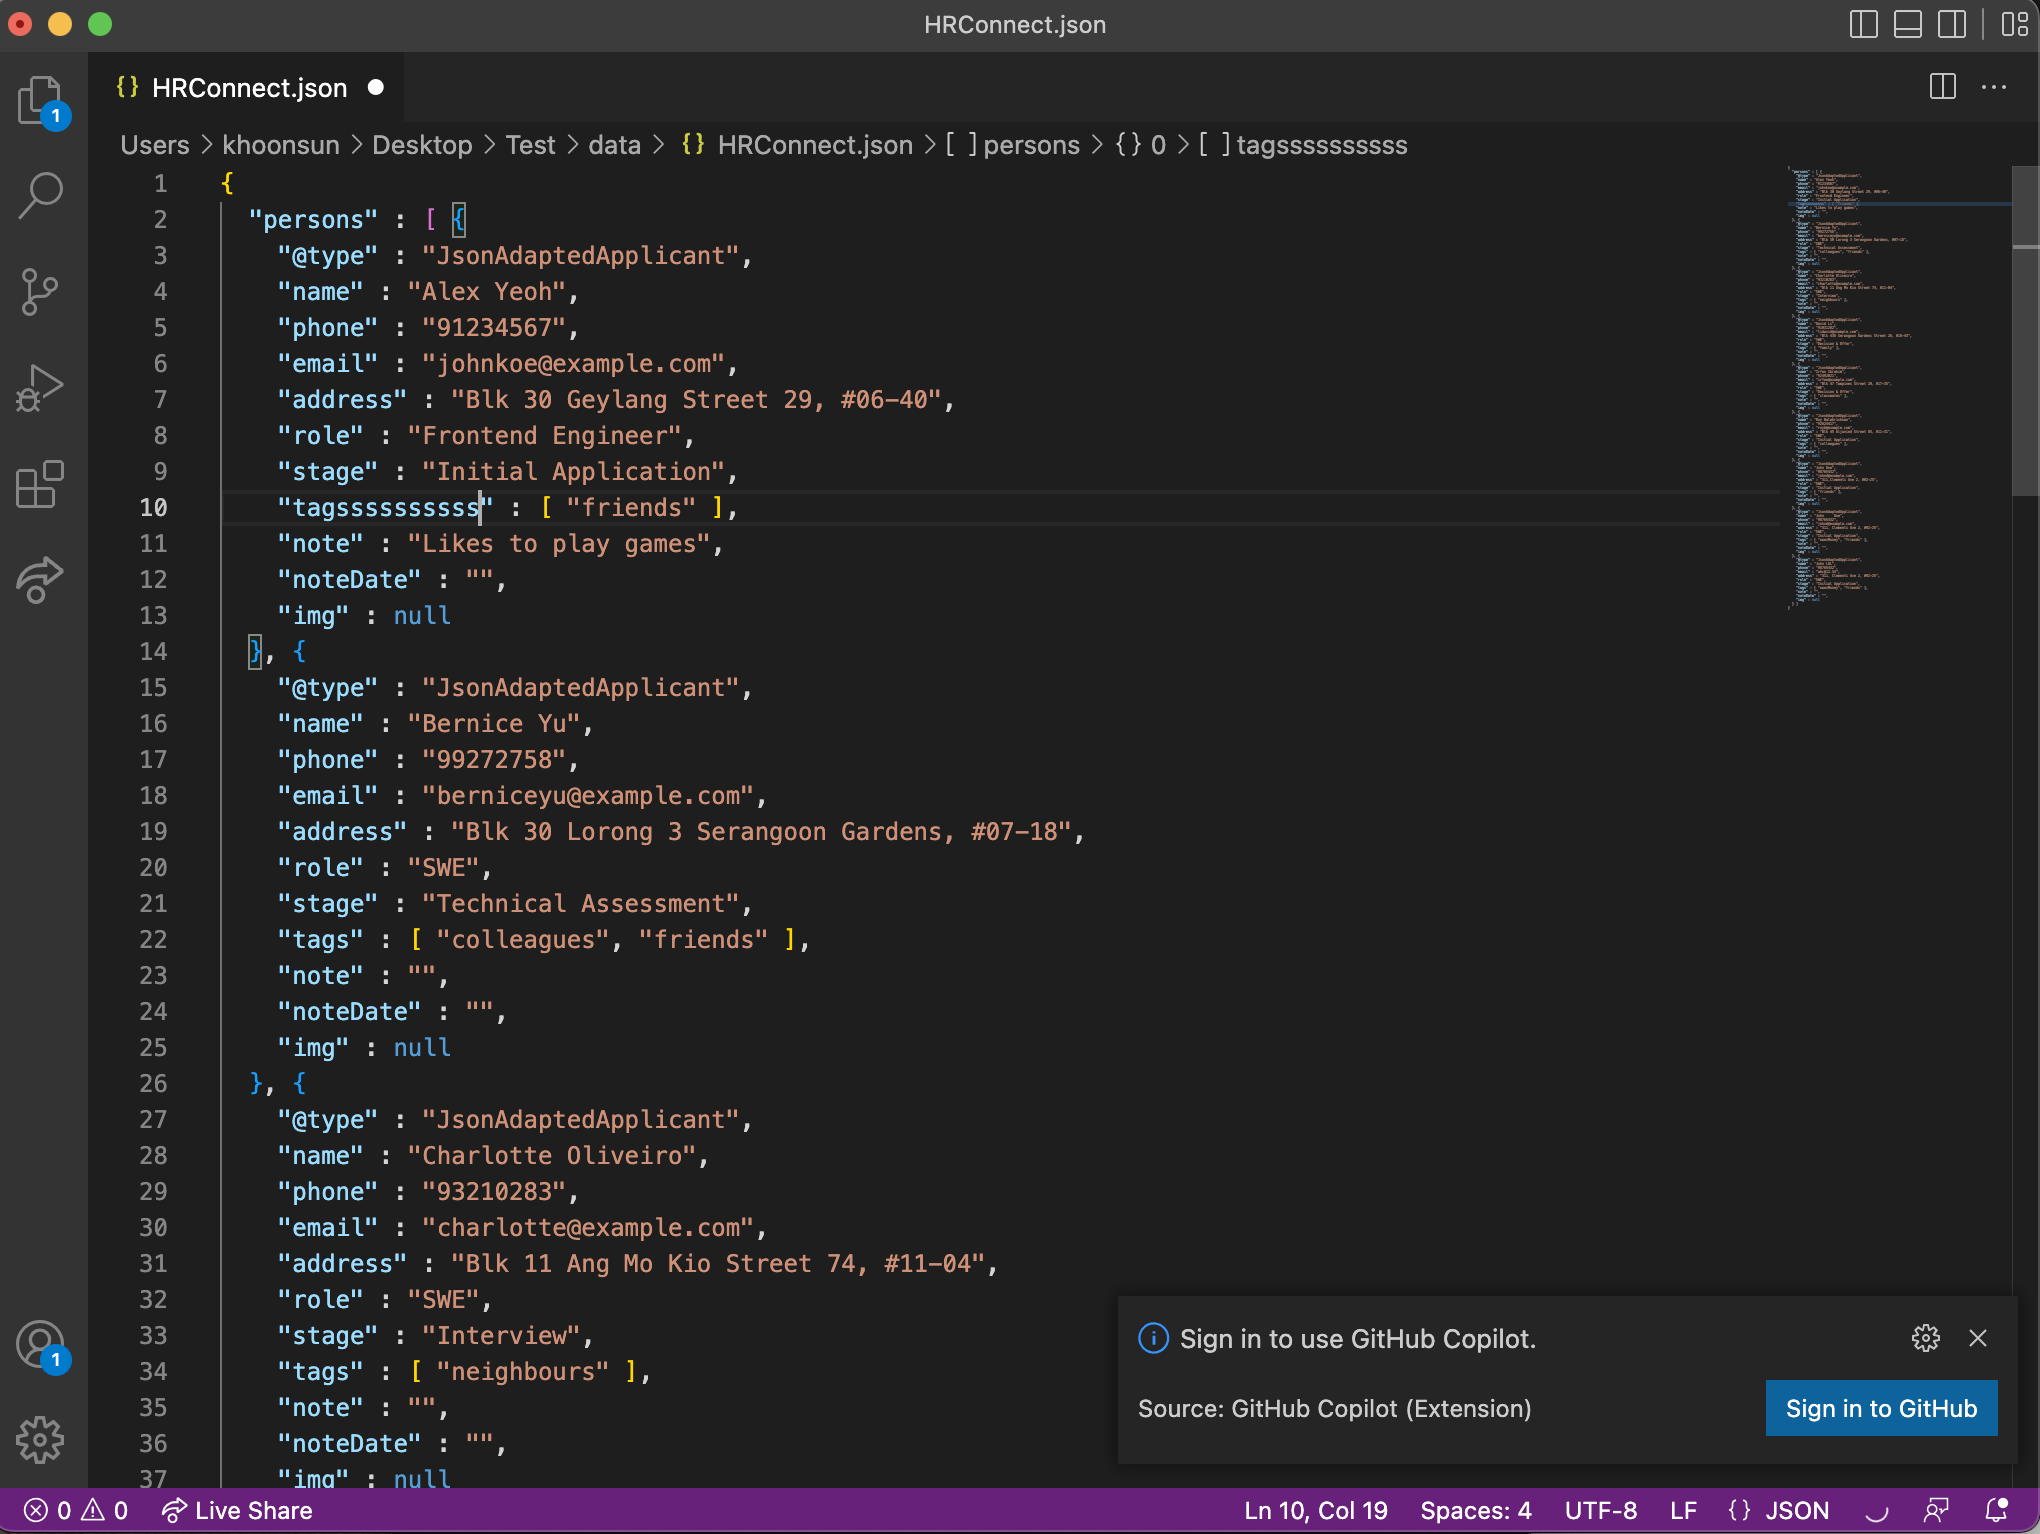This screenshot has height=1534, width=2040.
Task: Open the Explorer view in activity bar
Action: (40, 100)
